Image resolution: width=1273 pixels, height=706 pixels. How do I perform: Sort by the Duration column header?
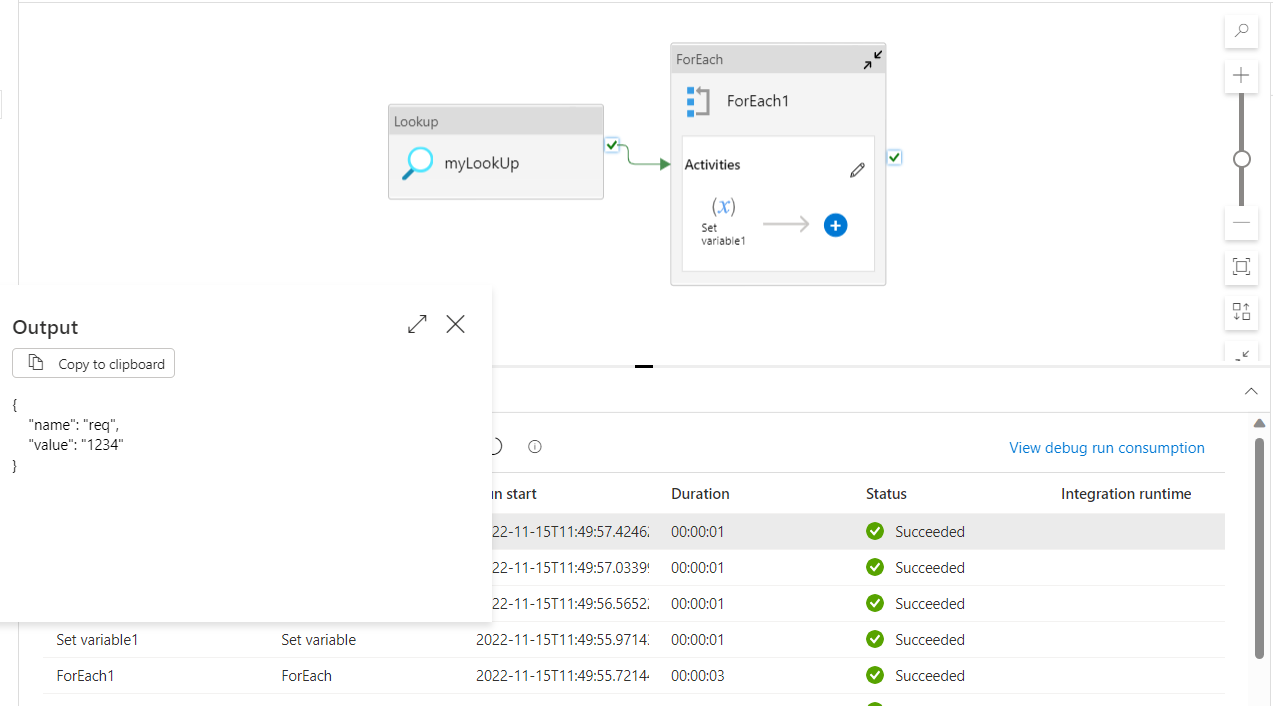(700, 494)
